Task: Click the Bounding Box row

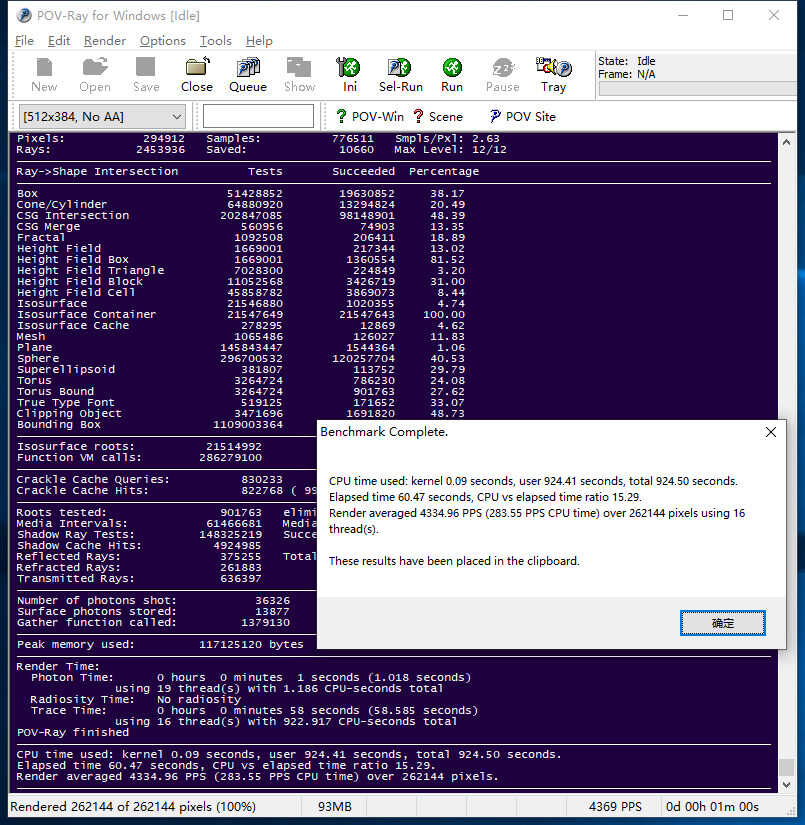Action: coord(150,424)
